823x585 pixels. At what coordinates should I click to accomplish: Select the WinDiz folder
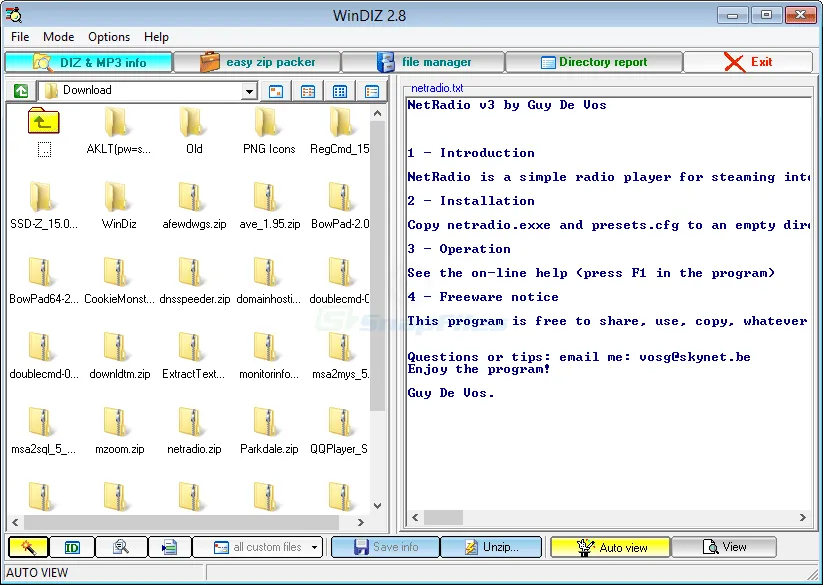tap(119, 205)
